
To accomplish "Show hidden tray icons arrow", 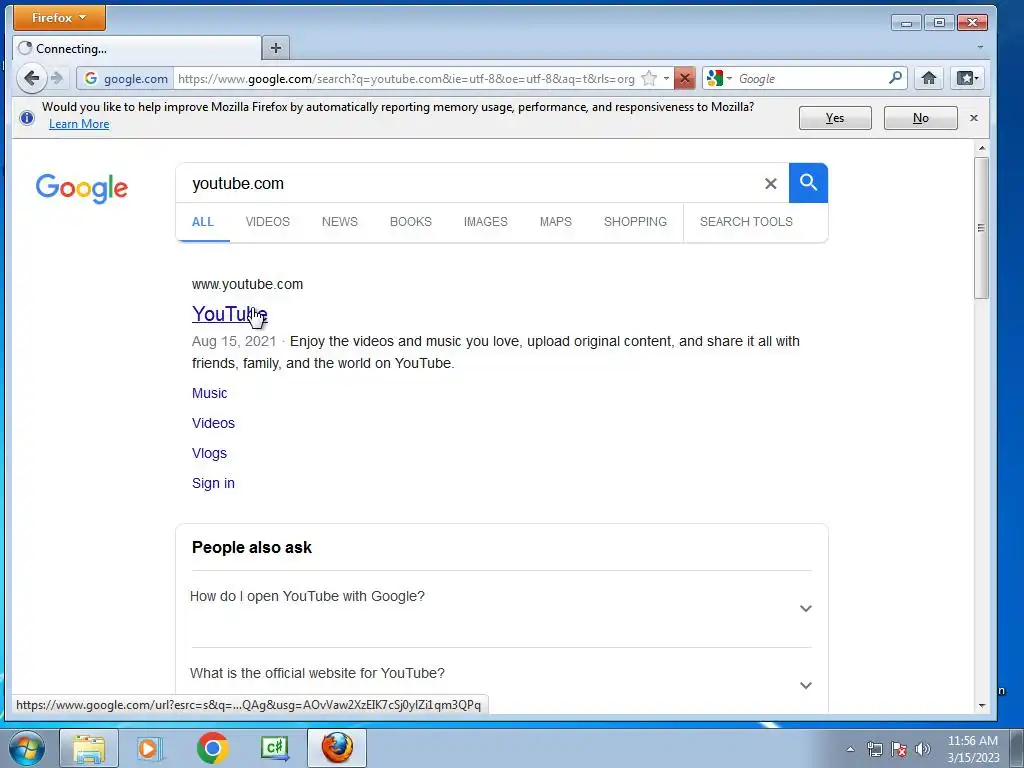I will coord(850,749).
